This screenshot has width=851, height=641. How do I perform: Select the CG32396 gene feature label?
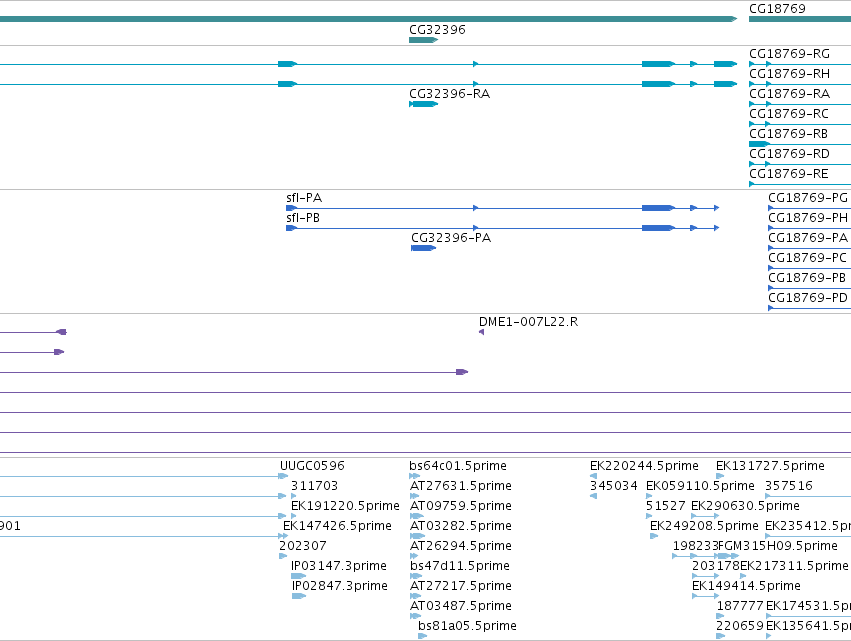click(437, 30)
